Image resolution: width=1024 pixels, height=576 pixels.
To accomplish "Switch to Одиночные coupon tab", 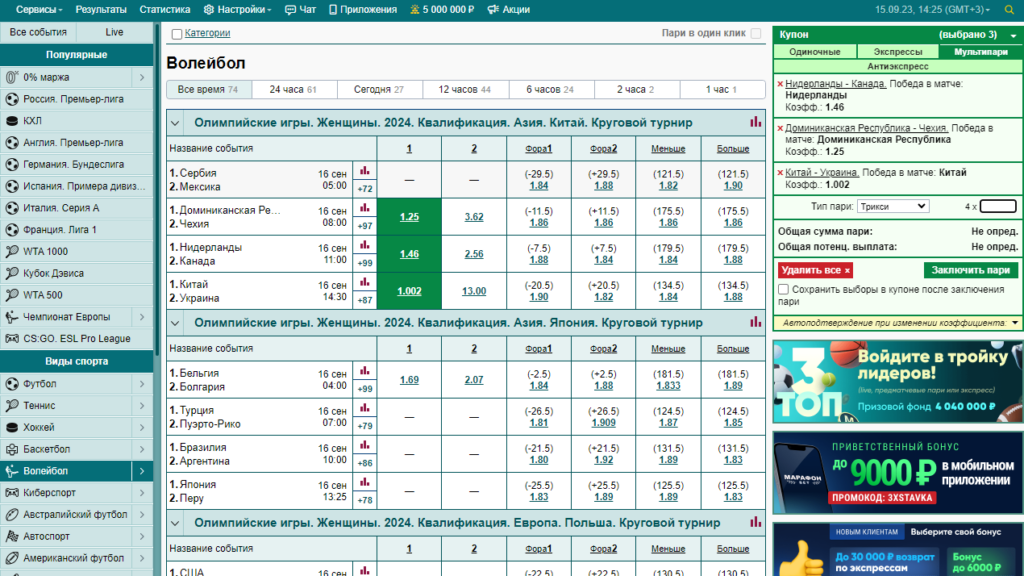I will pyautogui.click(x=814, y=52).
